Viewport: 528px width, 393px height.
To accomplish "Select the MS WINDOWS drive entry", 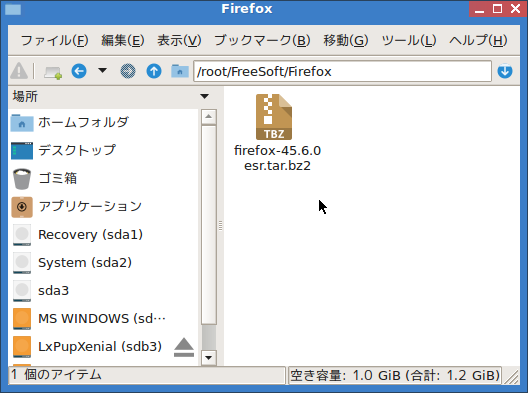I will coord(103,319).
